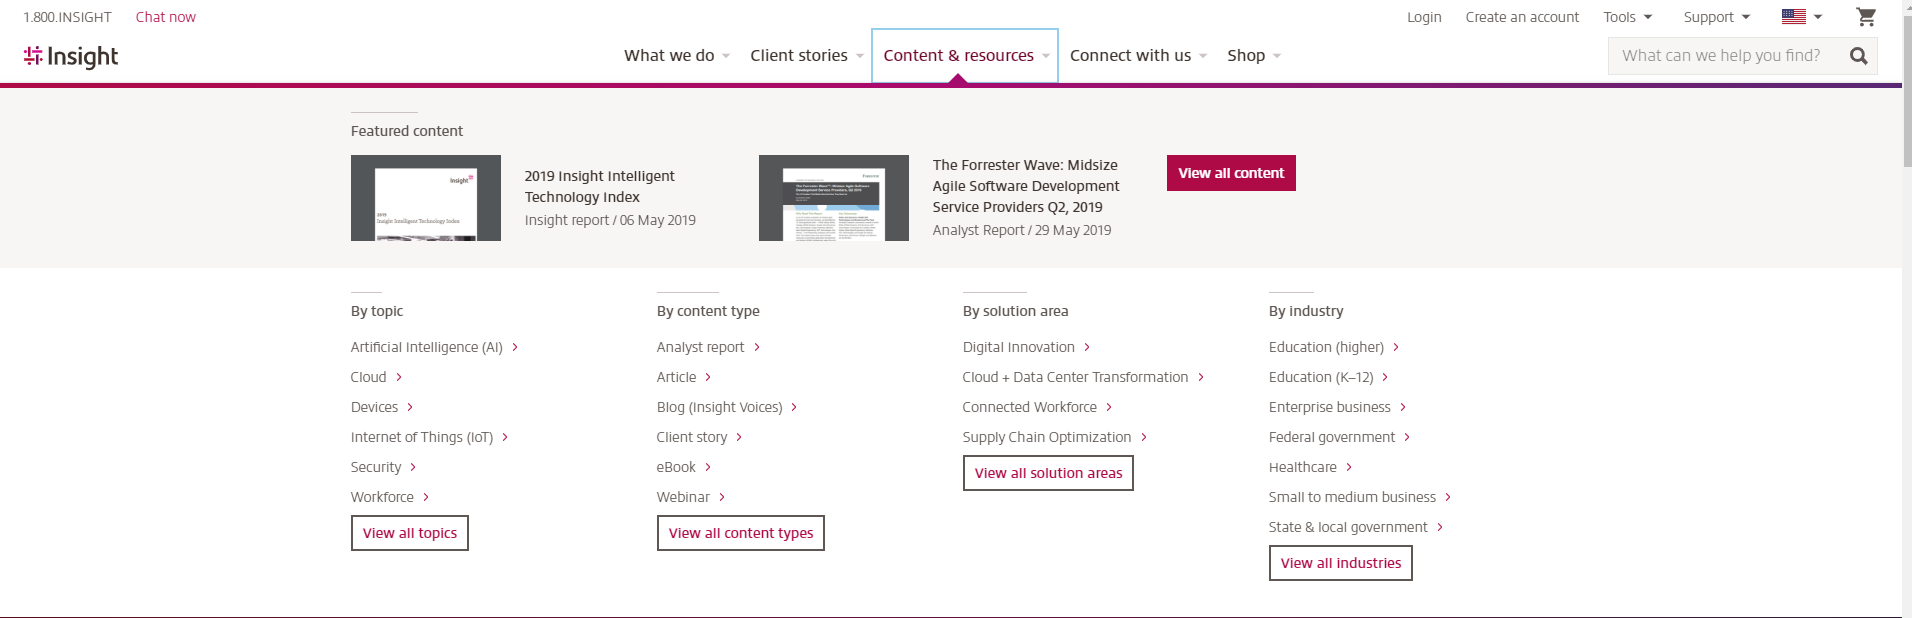Viewport: 1912px width, 618px height.
Task: Open the Connect with us menu
Action: click(1137, 56)
